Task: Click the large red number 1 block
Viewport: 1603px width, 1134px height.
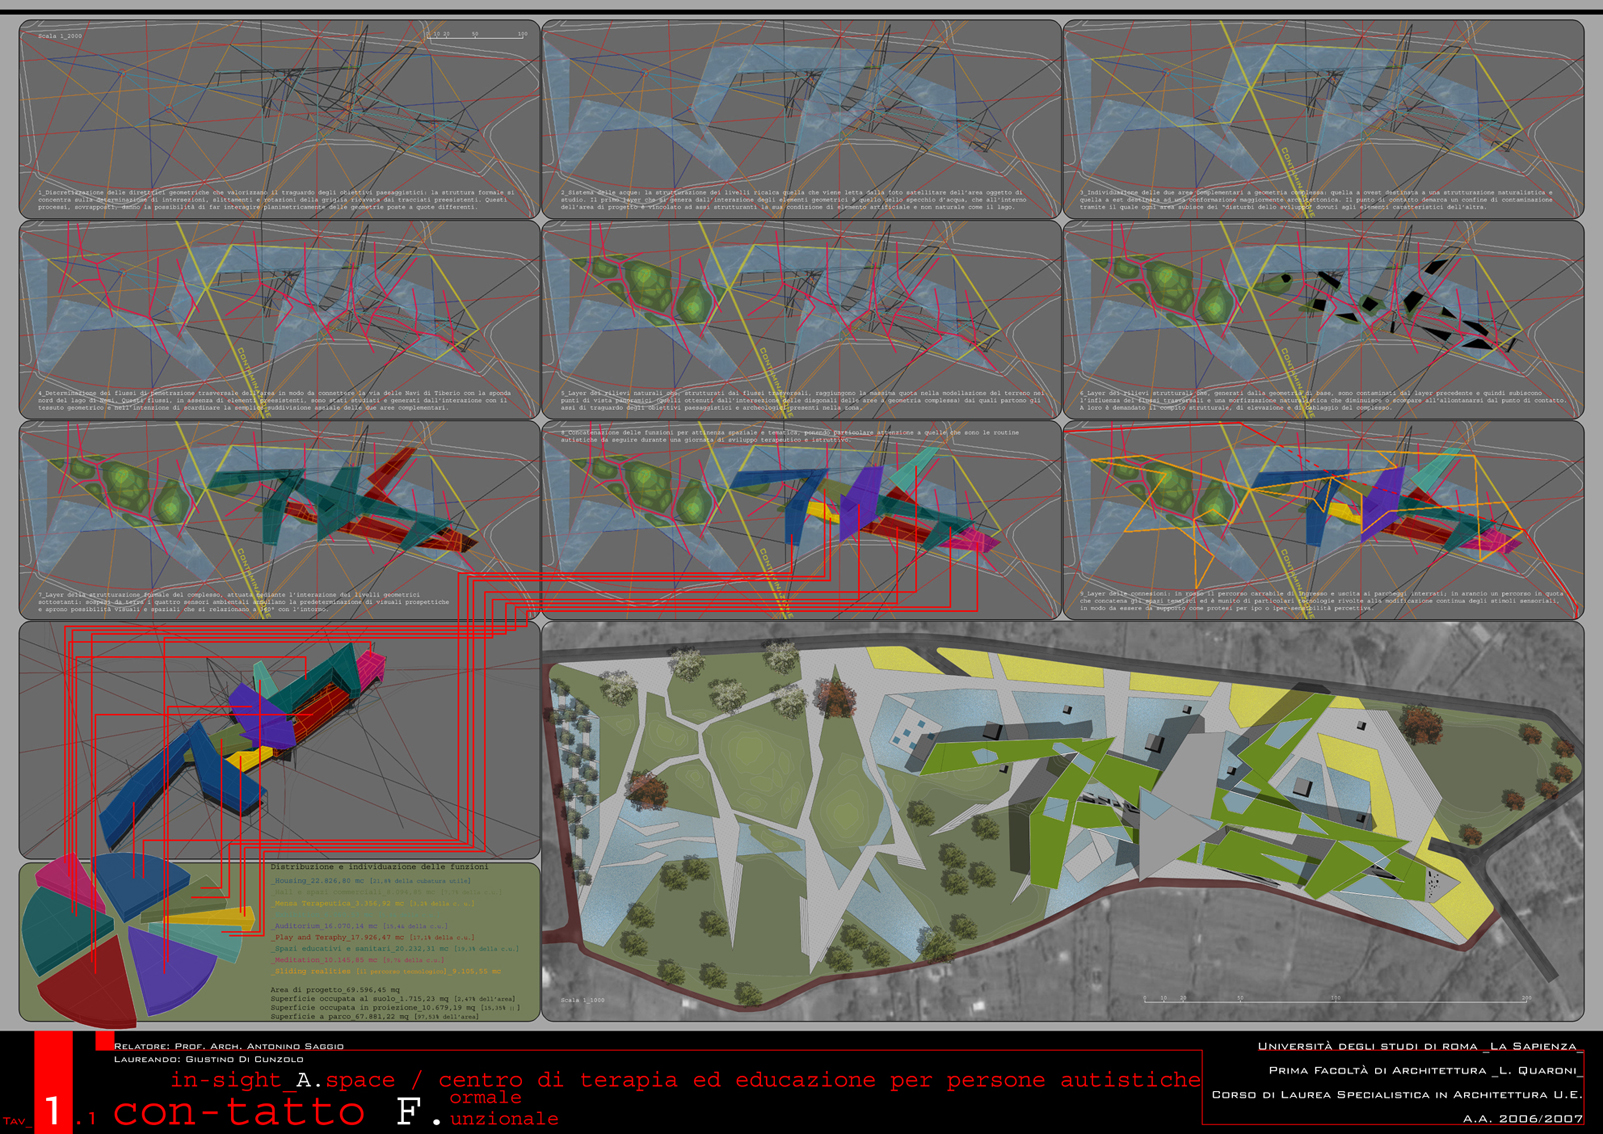Action: tap(54, 1095)
